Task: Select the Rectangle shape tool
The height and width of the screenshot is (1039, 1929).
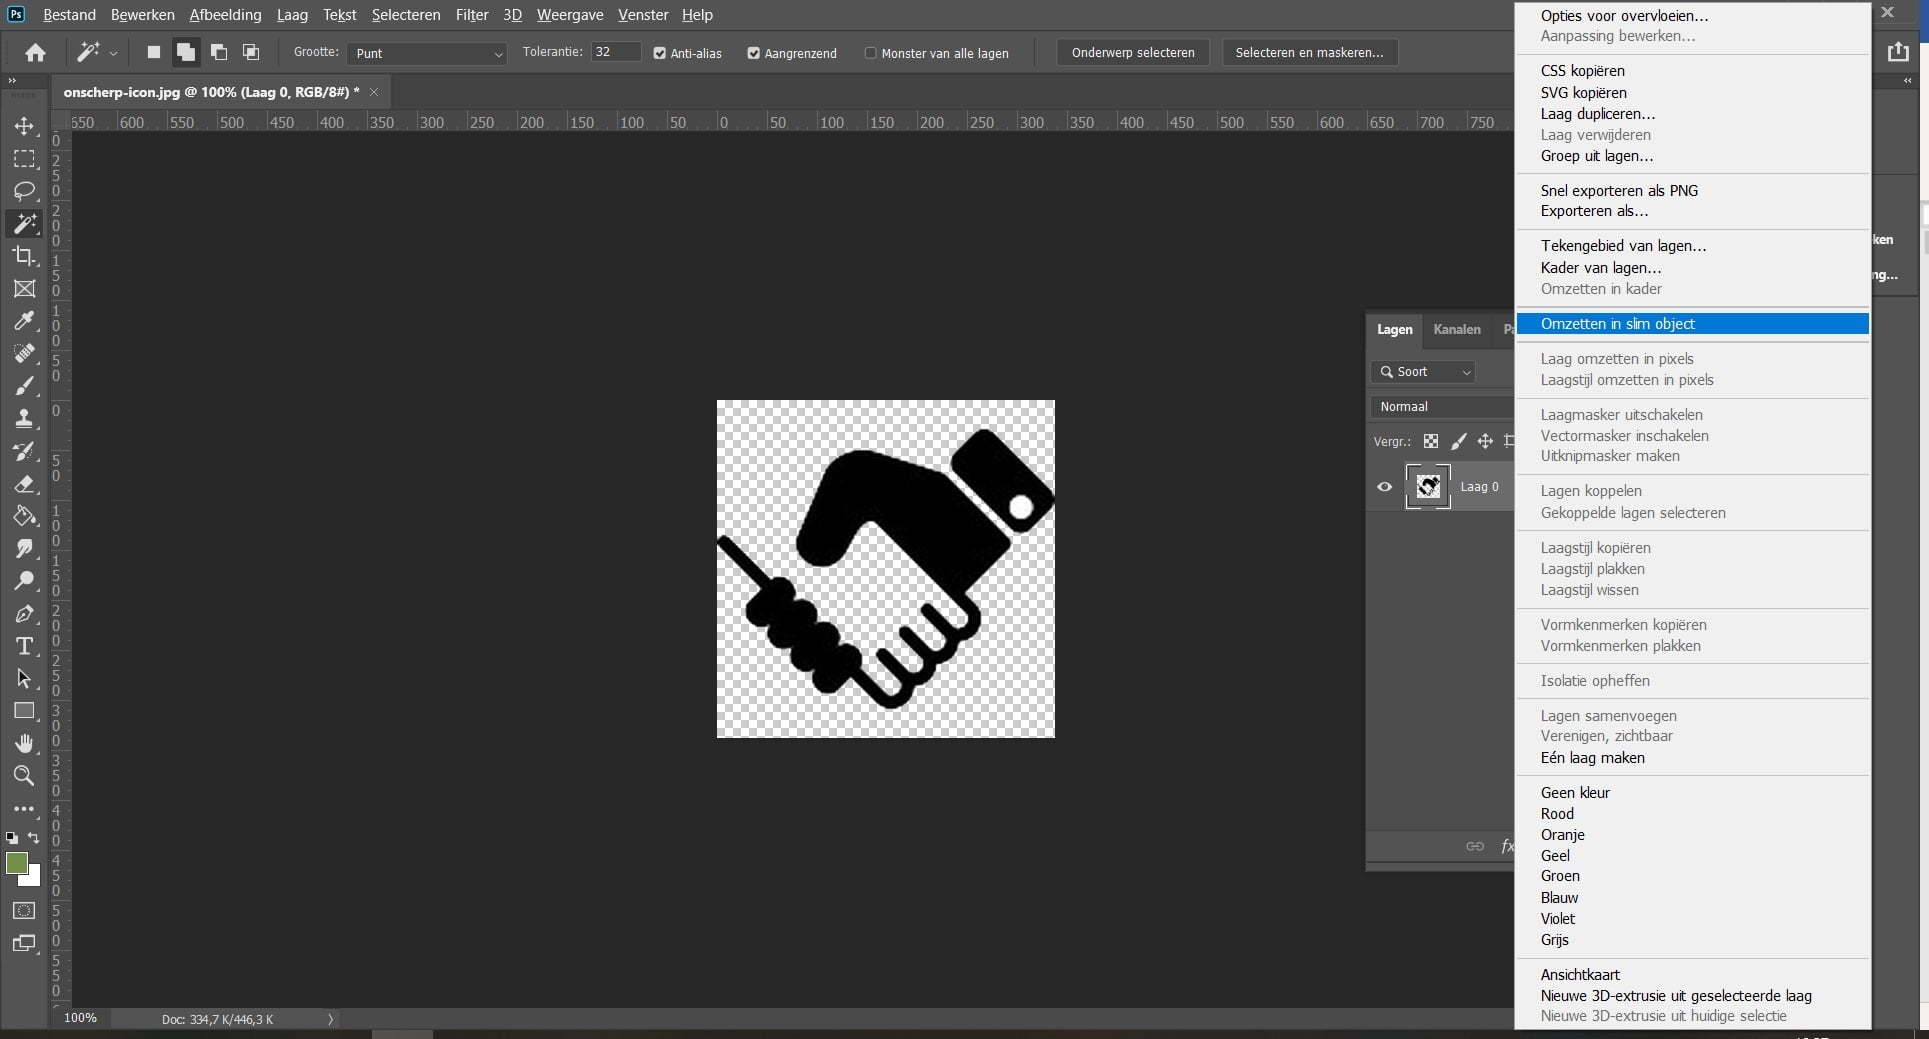Action: click(x=24, y=711)
